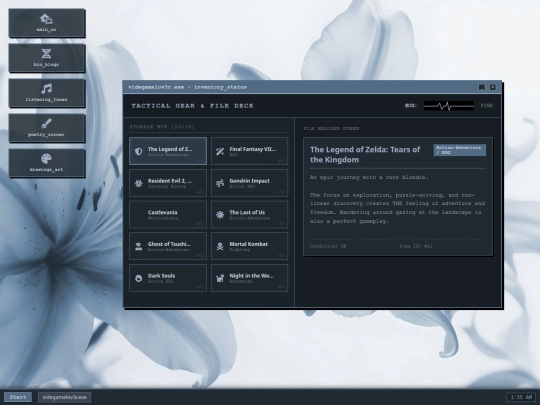Screen dimensions: 540x405
Task: Click the 'The Legend of Zelda: Tears of the Kingdom' heading
Action: [365, 155]
